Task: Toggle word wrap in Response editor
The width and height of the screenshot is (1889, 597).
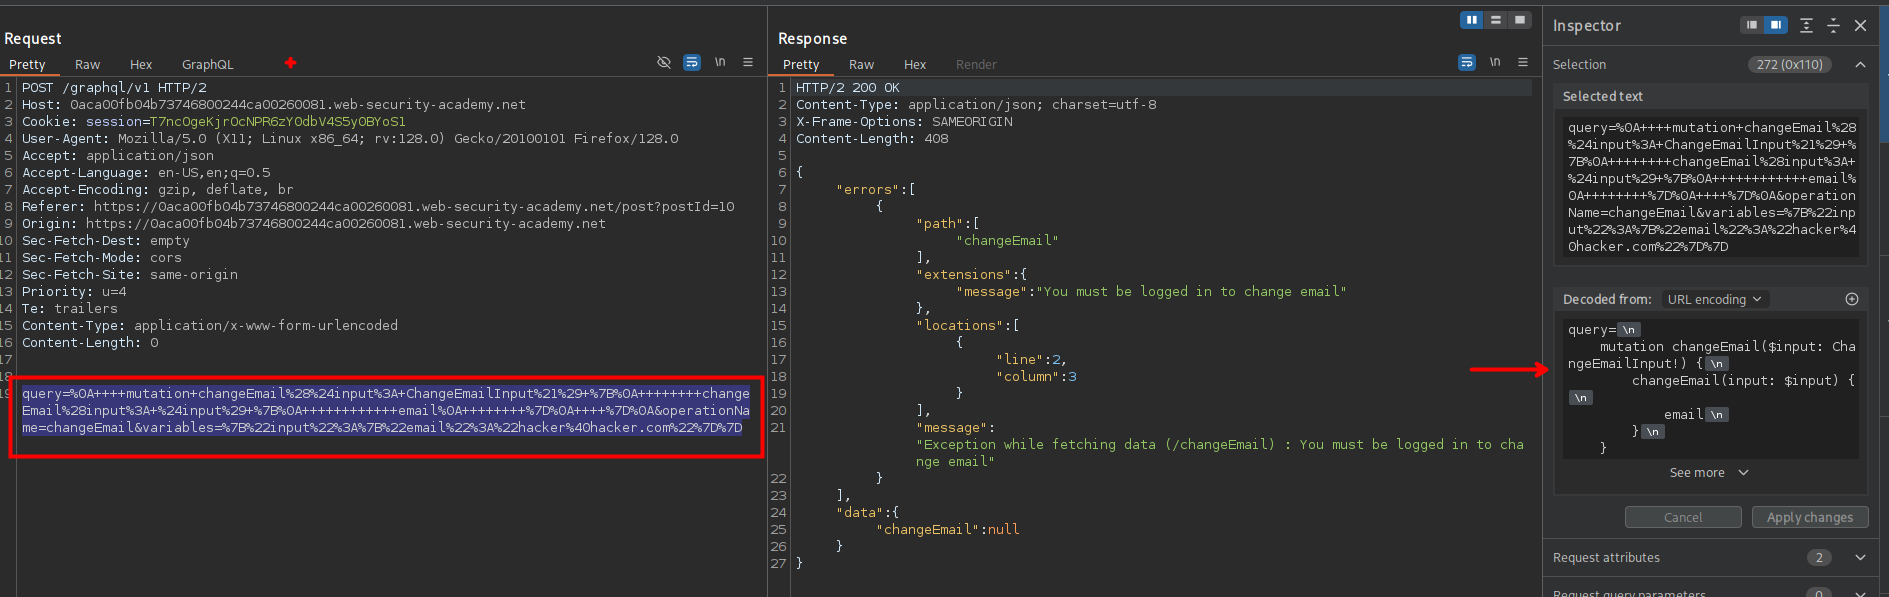Action: coord(1466,62)
